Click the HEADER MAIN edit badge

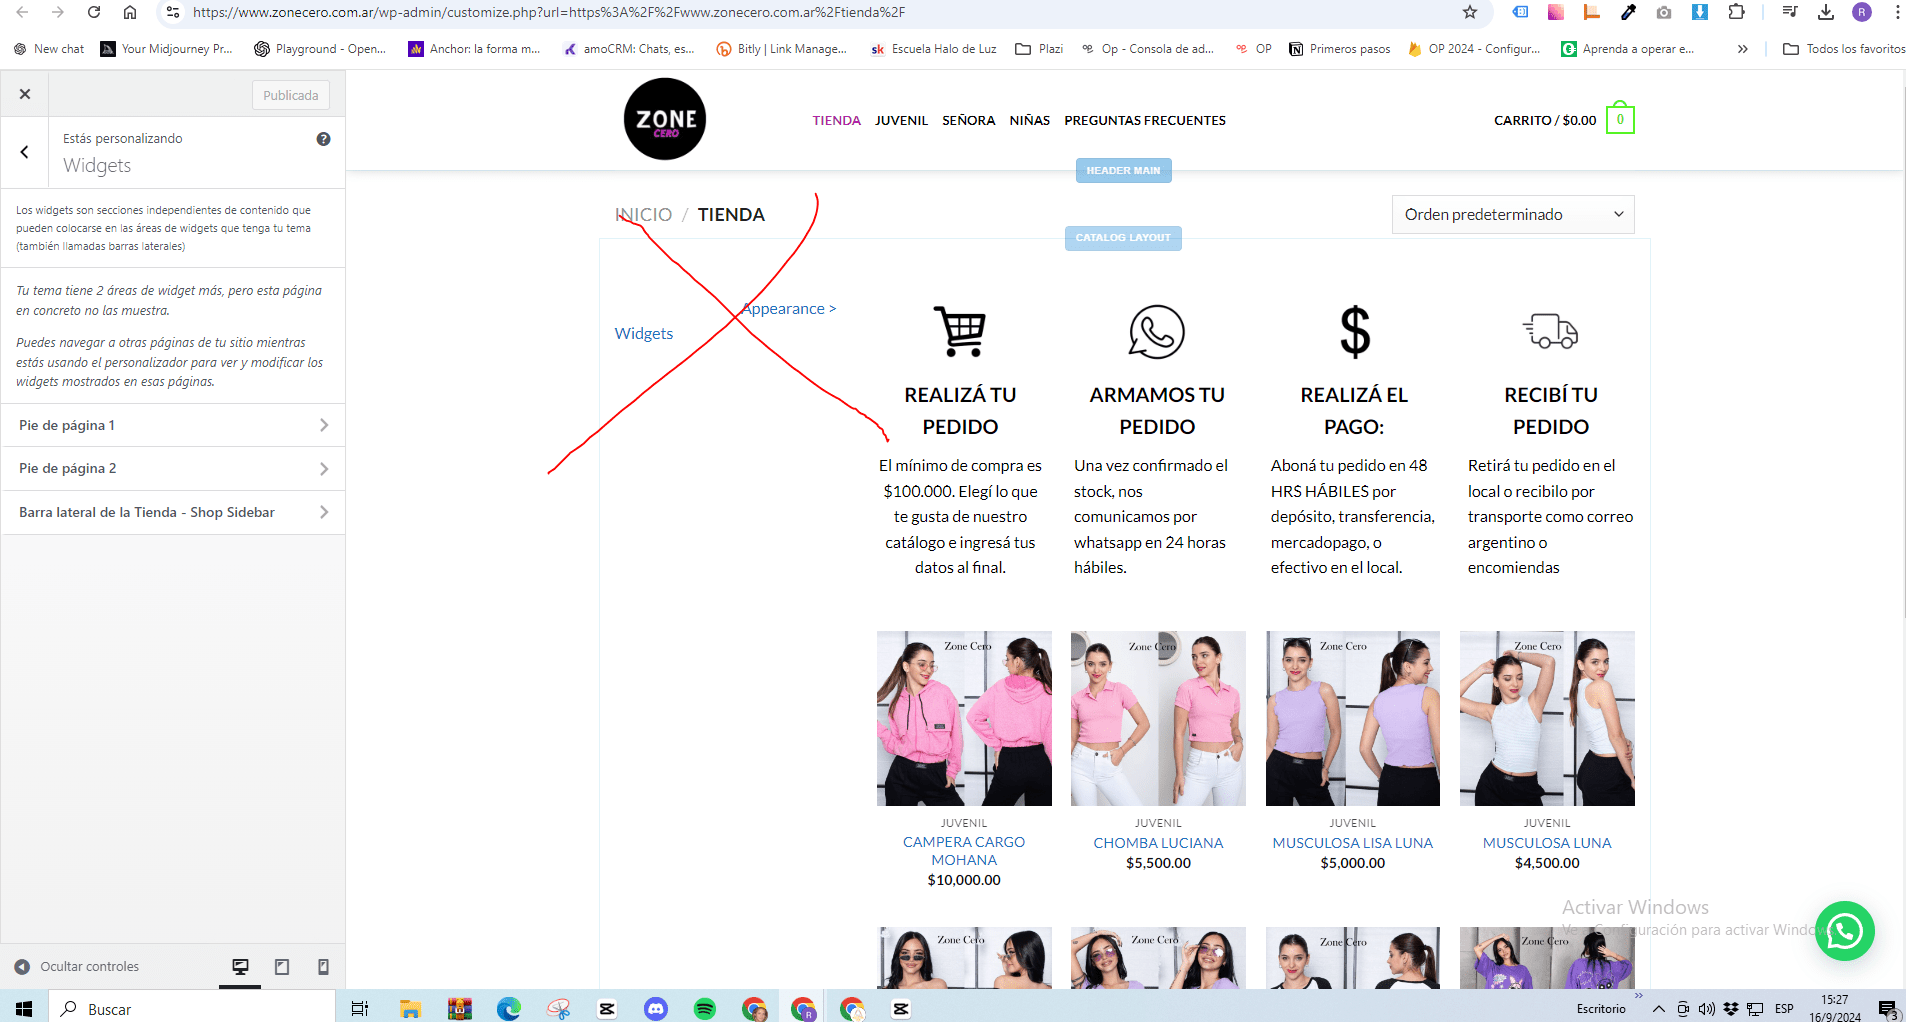pyautogui.click(x=1123, y=171)
